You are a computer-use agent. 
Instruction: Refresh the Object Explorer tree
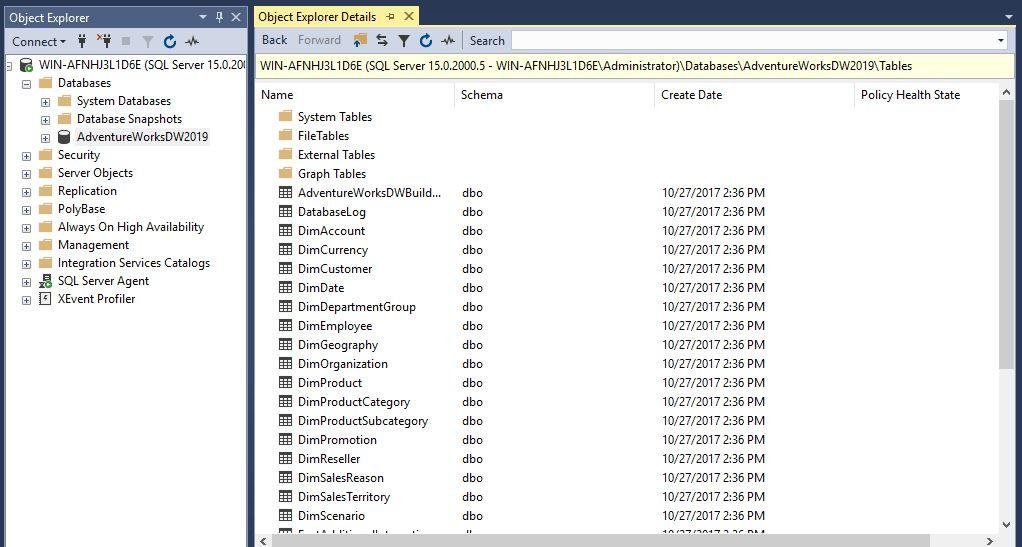click(169, 42)
